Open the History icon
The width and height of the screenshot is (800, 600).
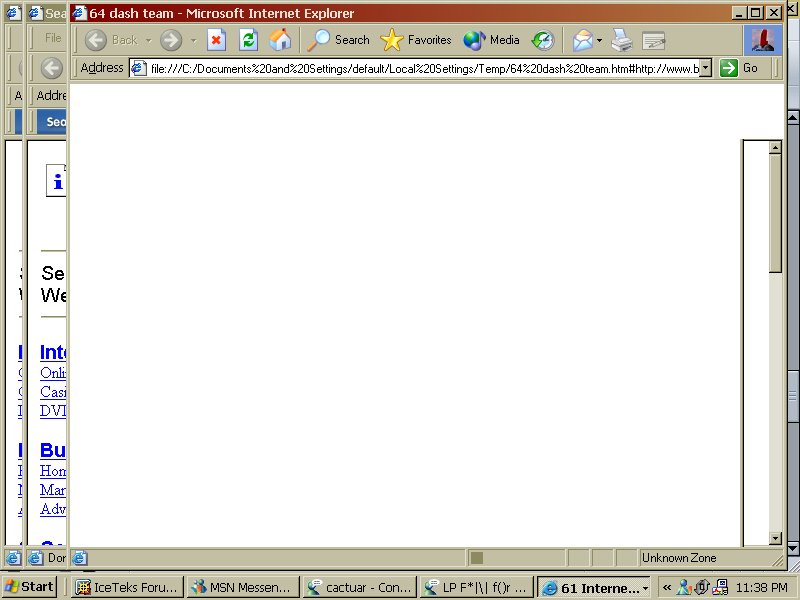[542, 40]
